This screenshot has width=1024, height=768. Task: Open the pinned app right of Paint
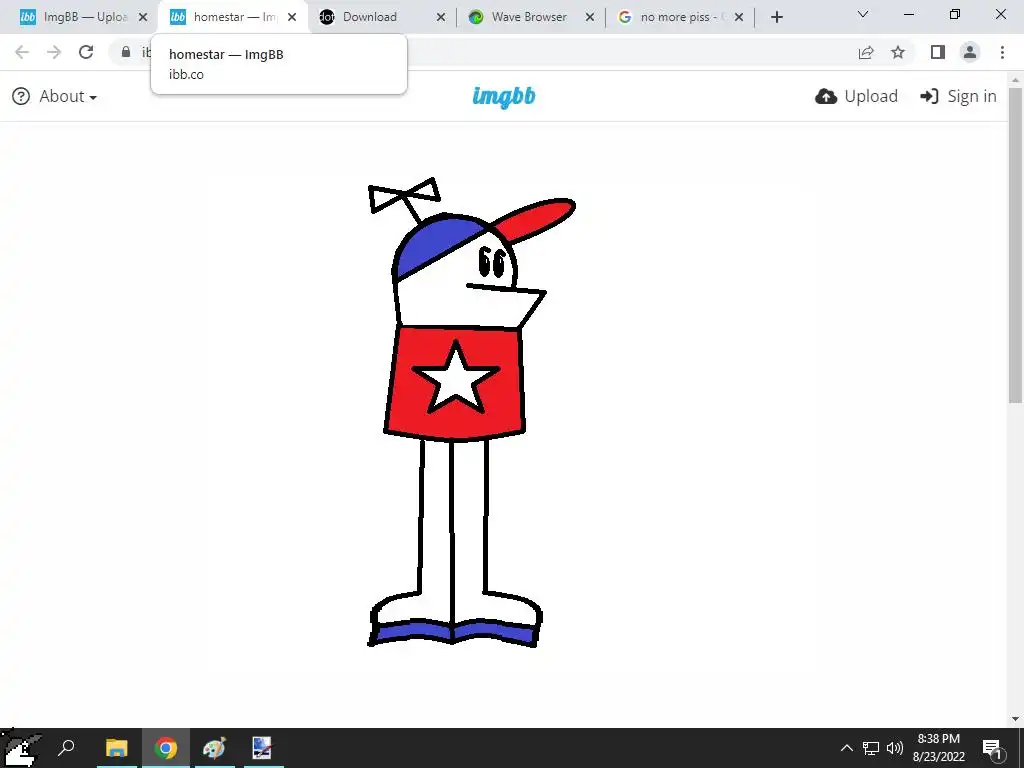[x=262, y=748]
